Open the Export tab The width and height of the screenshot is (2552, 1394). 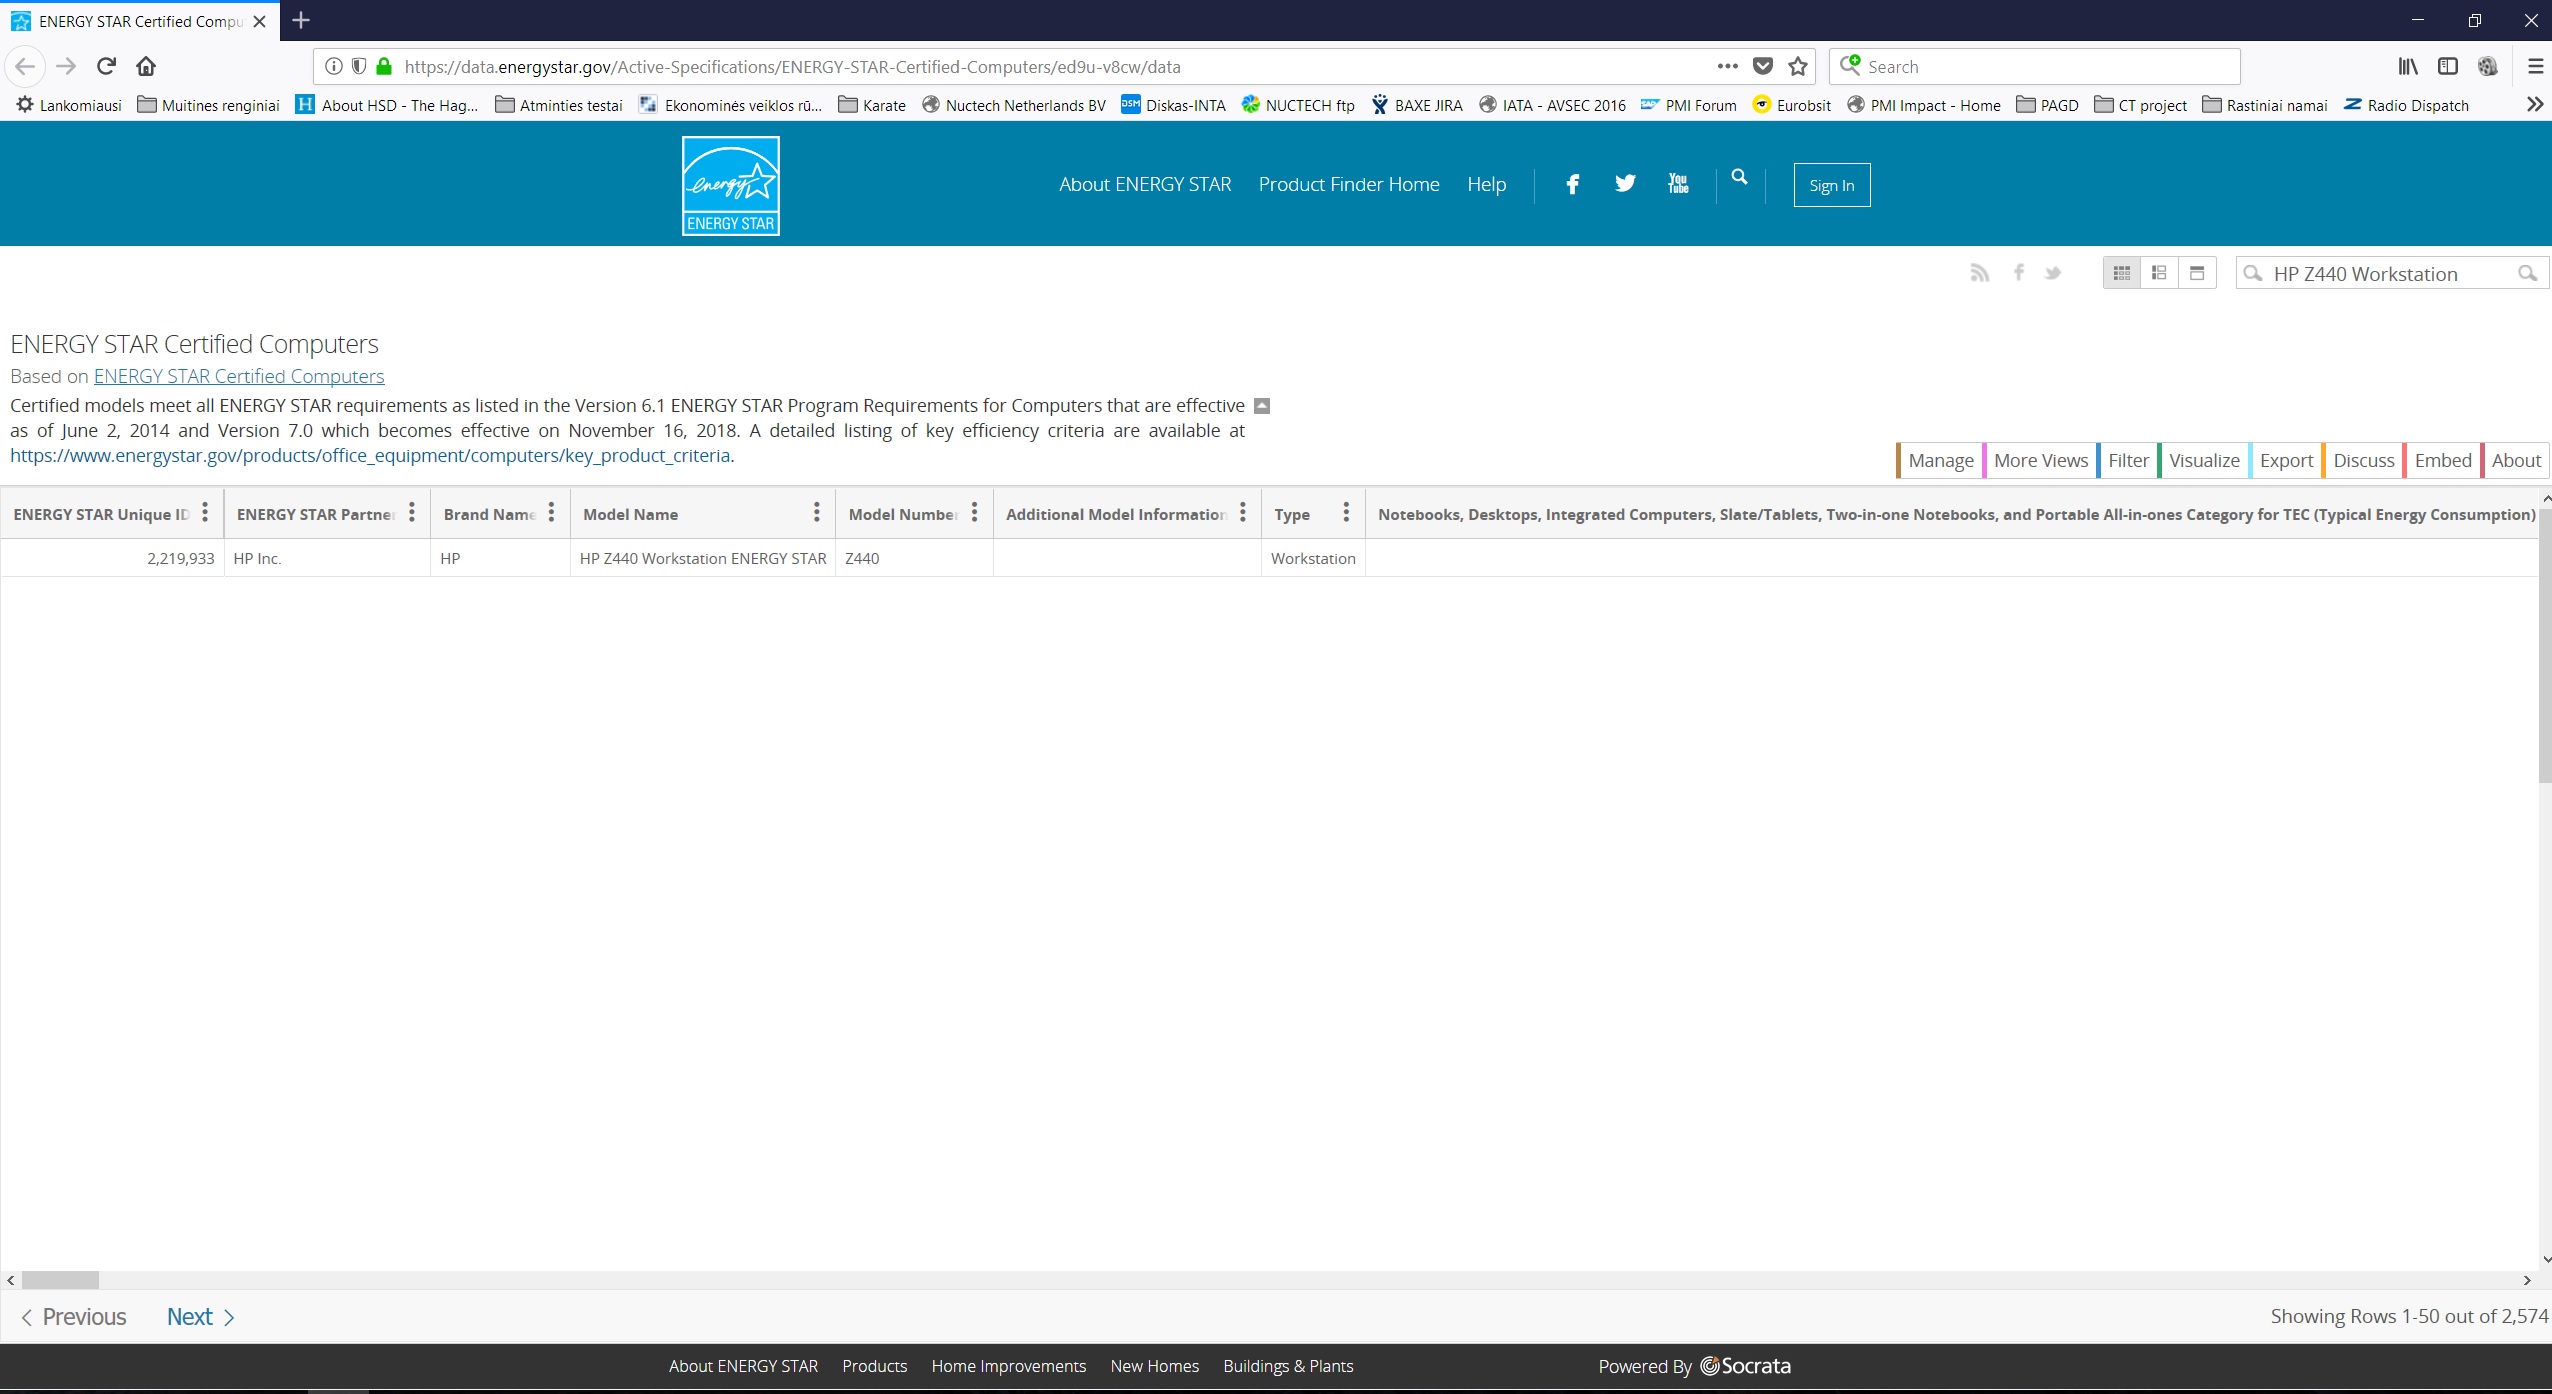point(2285,460)
